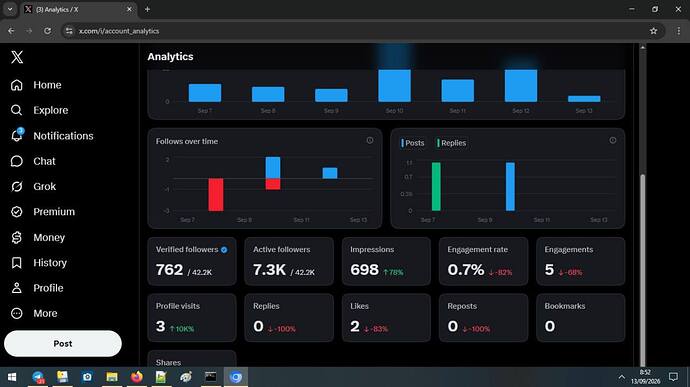
Task: Open Premium in the sidebar
Action: 43,212
